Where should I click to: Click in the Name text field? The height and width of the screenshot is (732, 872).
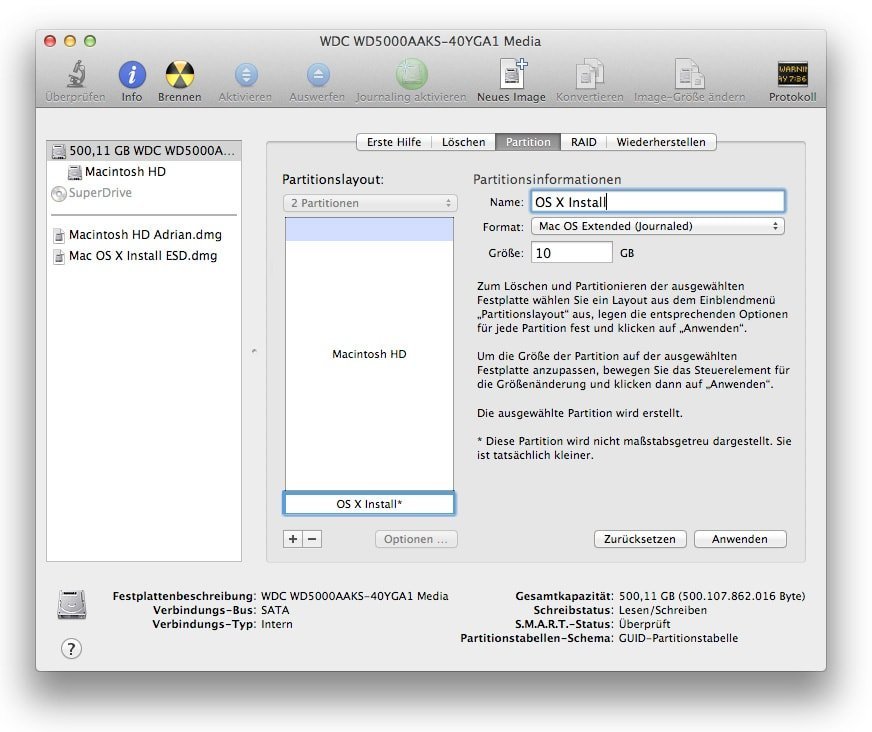point(657,201)
